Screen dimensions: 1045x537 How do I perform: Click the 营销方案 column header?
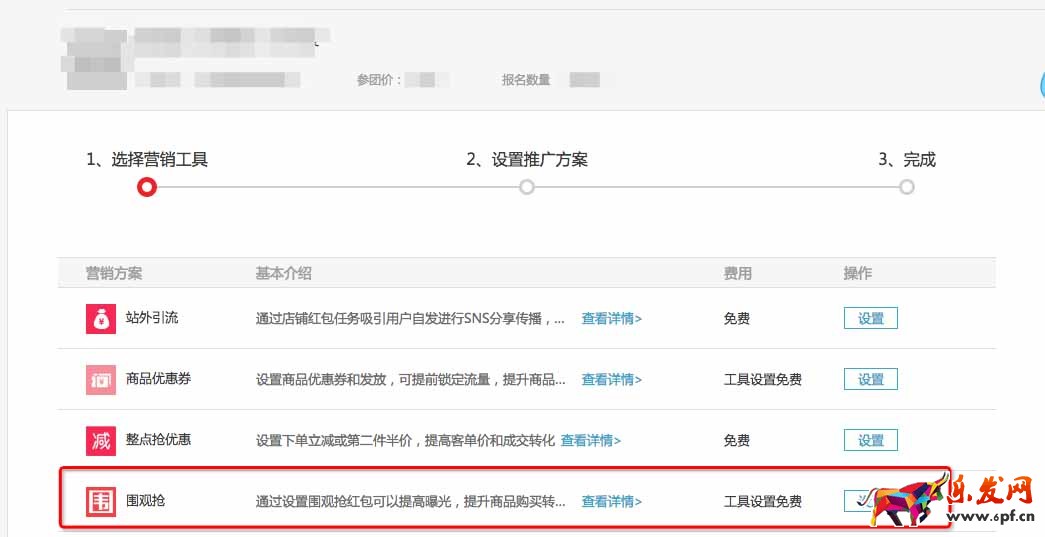coord(114,274)
